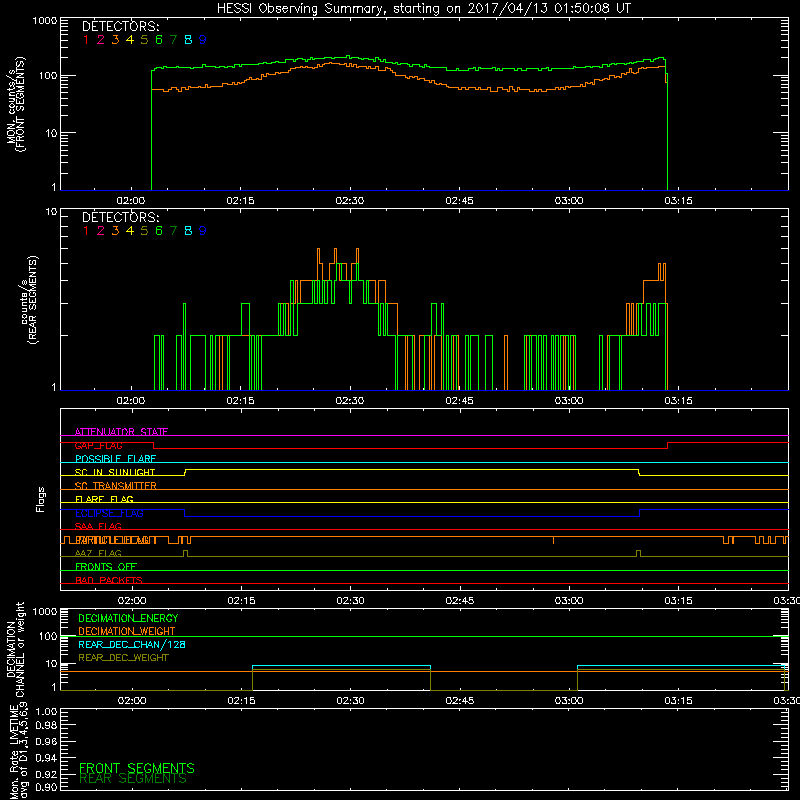Screen dimensions: 800x800
Task: Click the SAA_FLAG label
Action: 98,526
